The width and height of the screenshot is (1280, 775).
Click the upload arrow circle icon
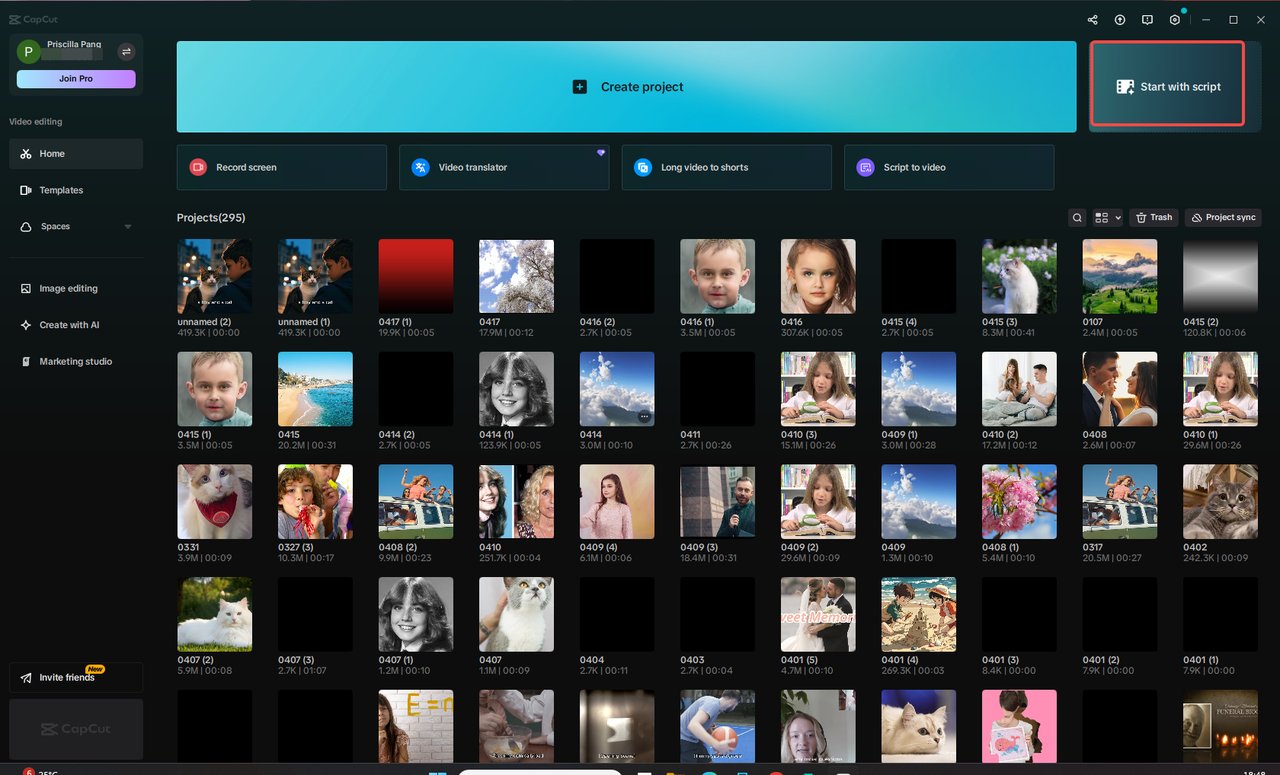(x=1120, y=19)
